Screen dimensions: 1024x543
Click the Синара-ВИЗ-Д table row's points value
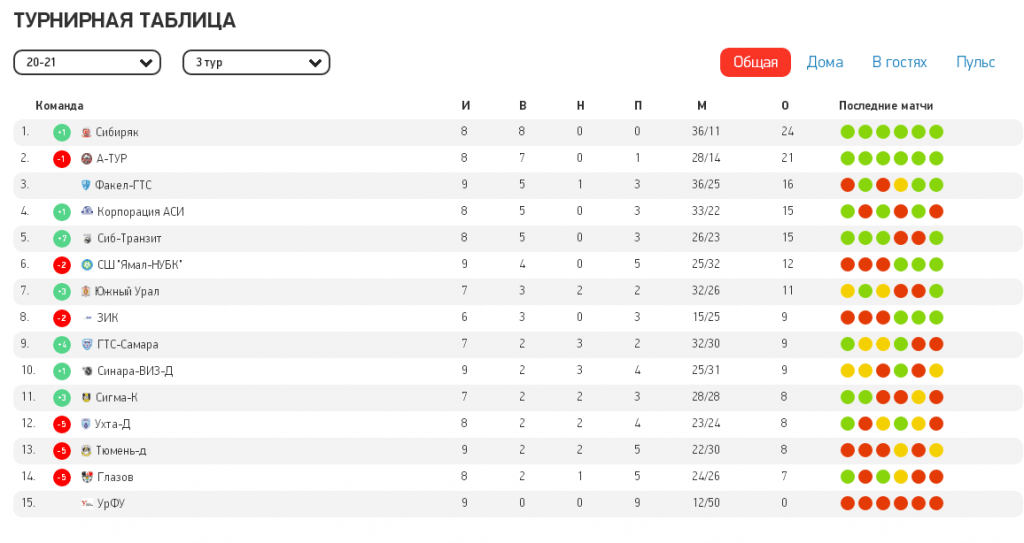click(x=785, y=371)
